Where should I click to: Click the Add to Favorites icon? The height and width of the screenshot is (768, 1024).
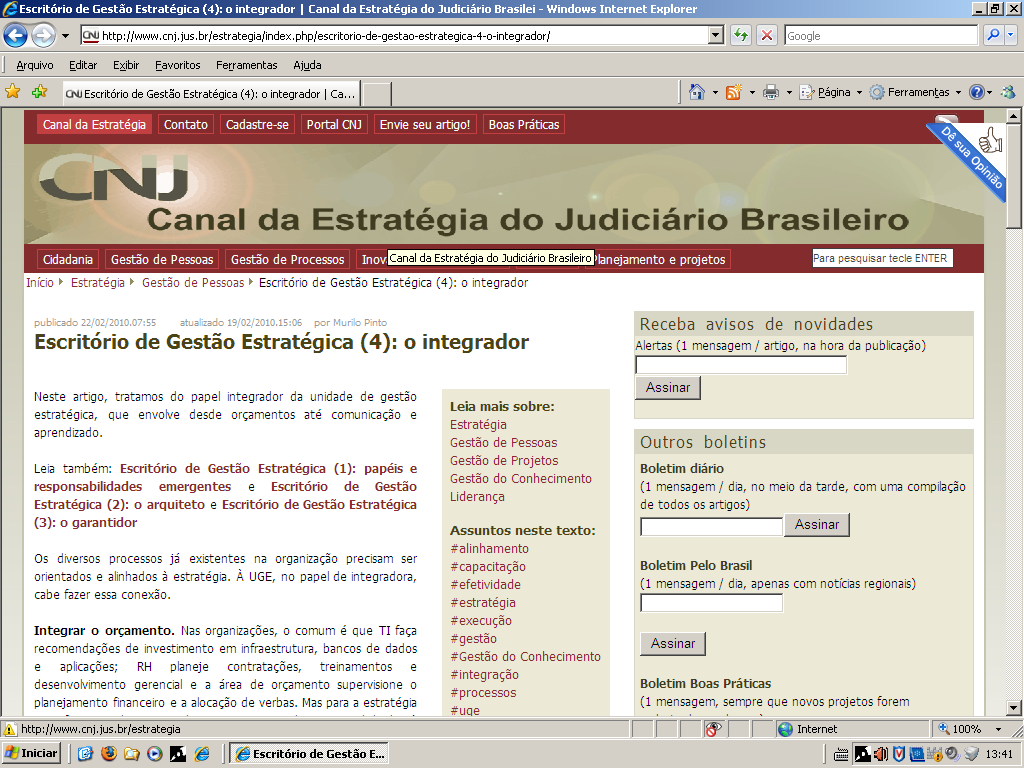(x=39, y=92)
